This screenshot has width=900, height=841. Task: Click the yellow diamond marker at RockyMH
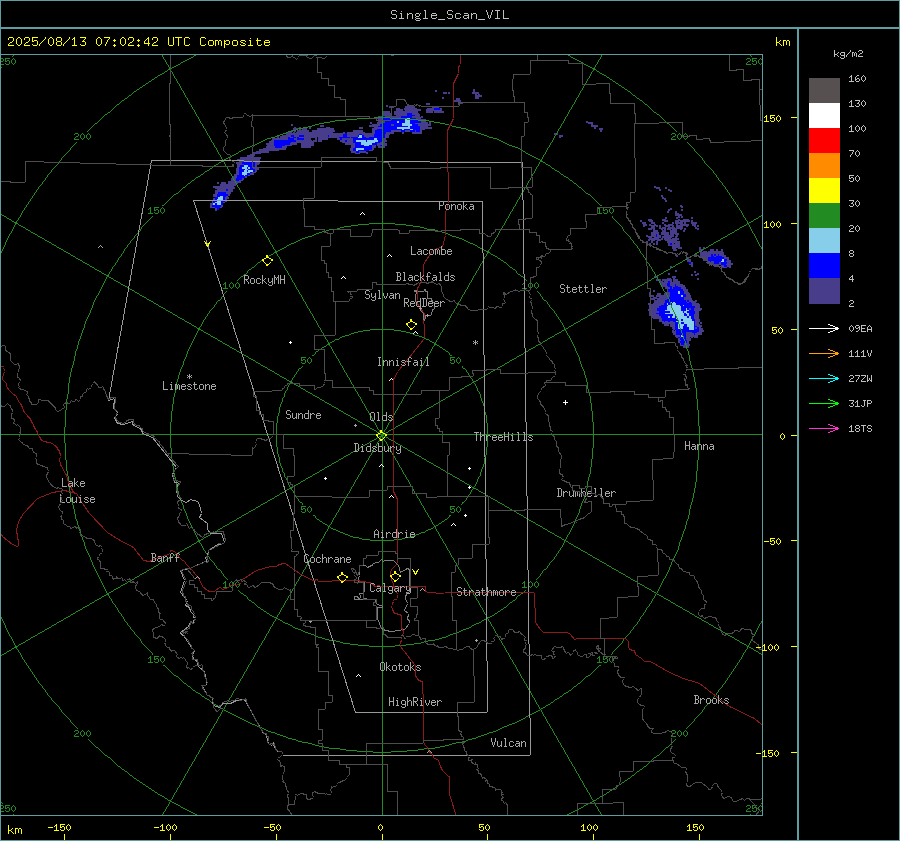pos(267,261)
